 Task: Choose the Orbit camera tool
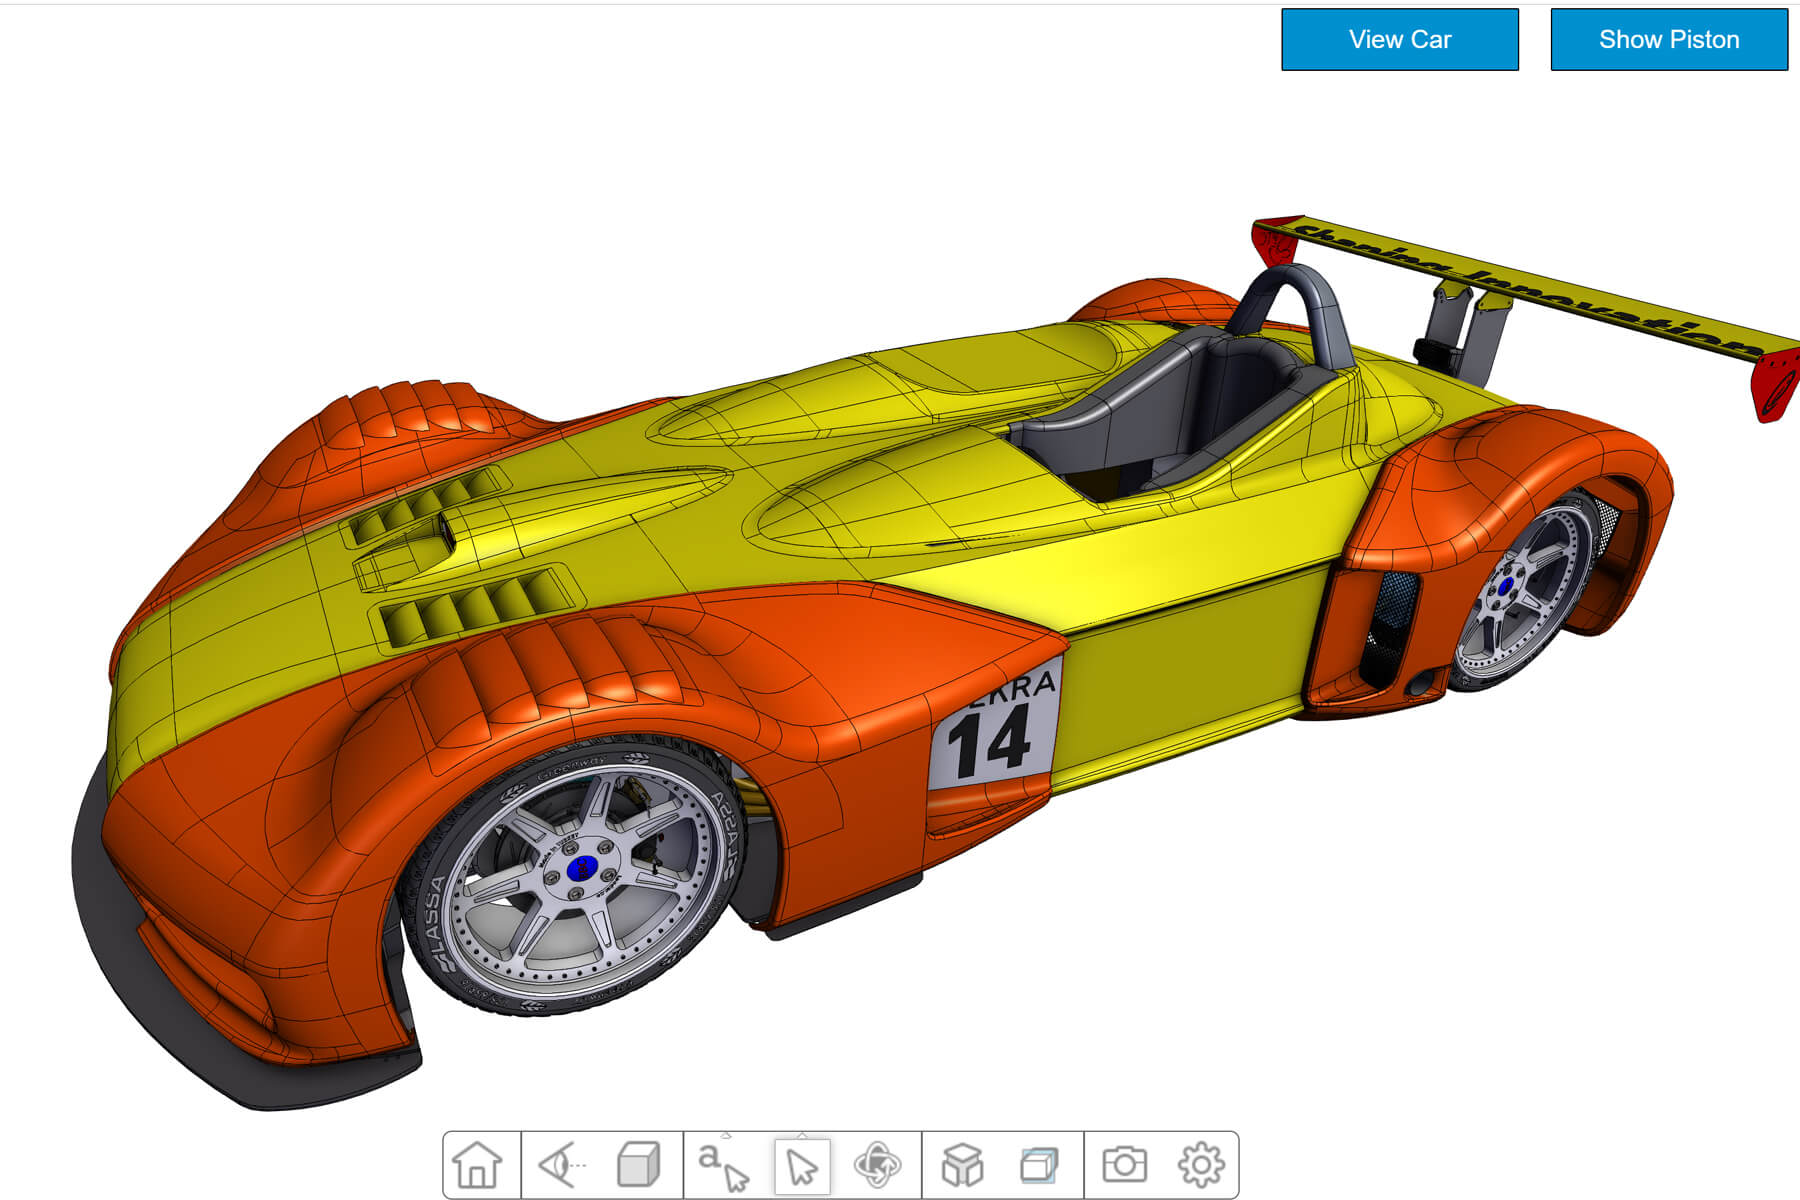point(877,1165)
